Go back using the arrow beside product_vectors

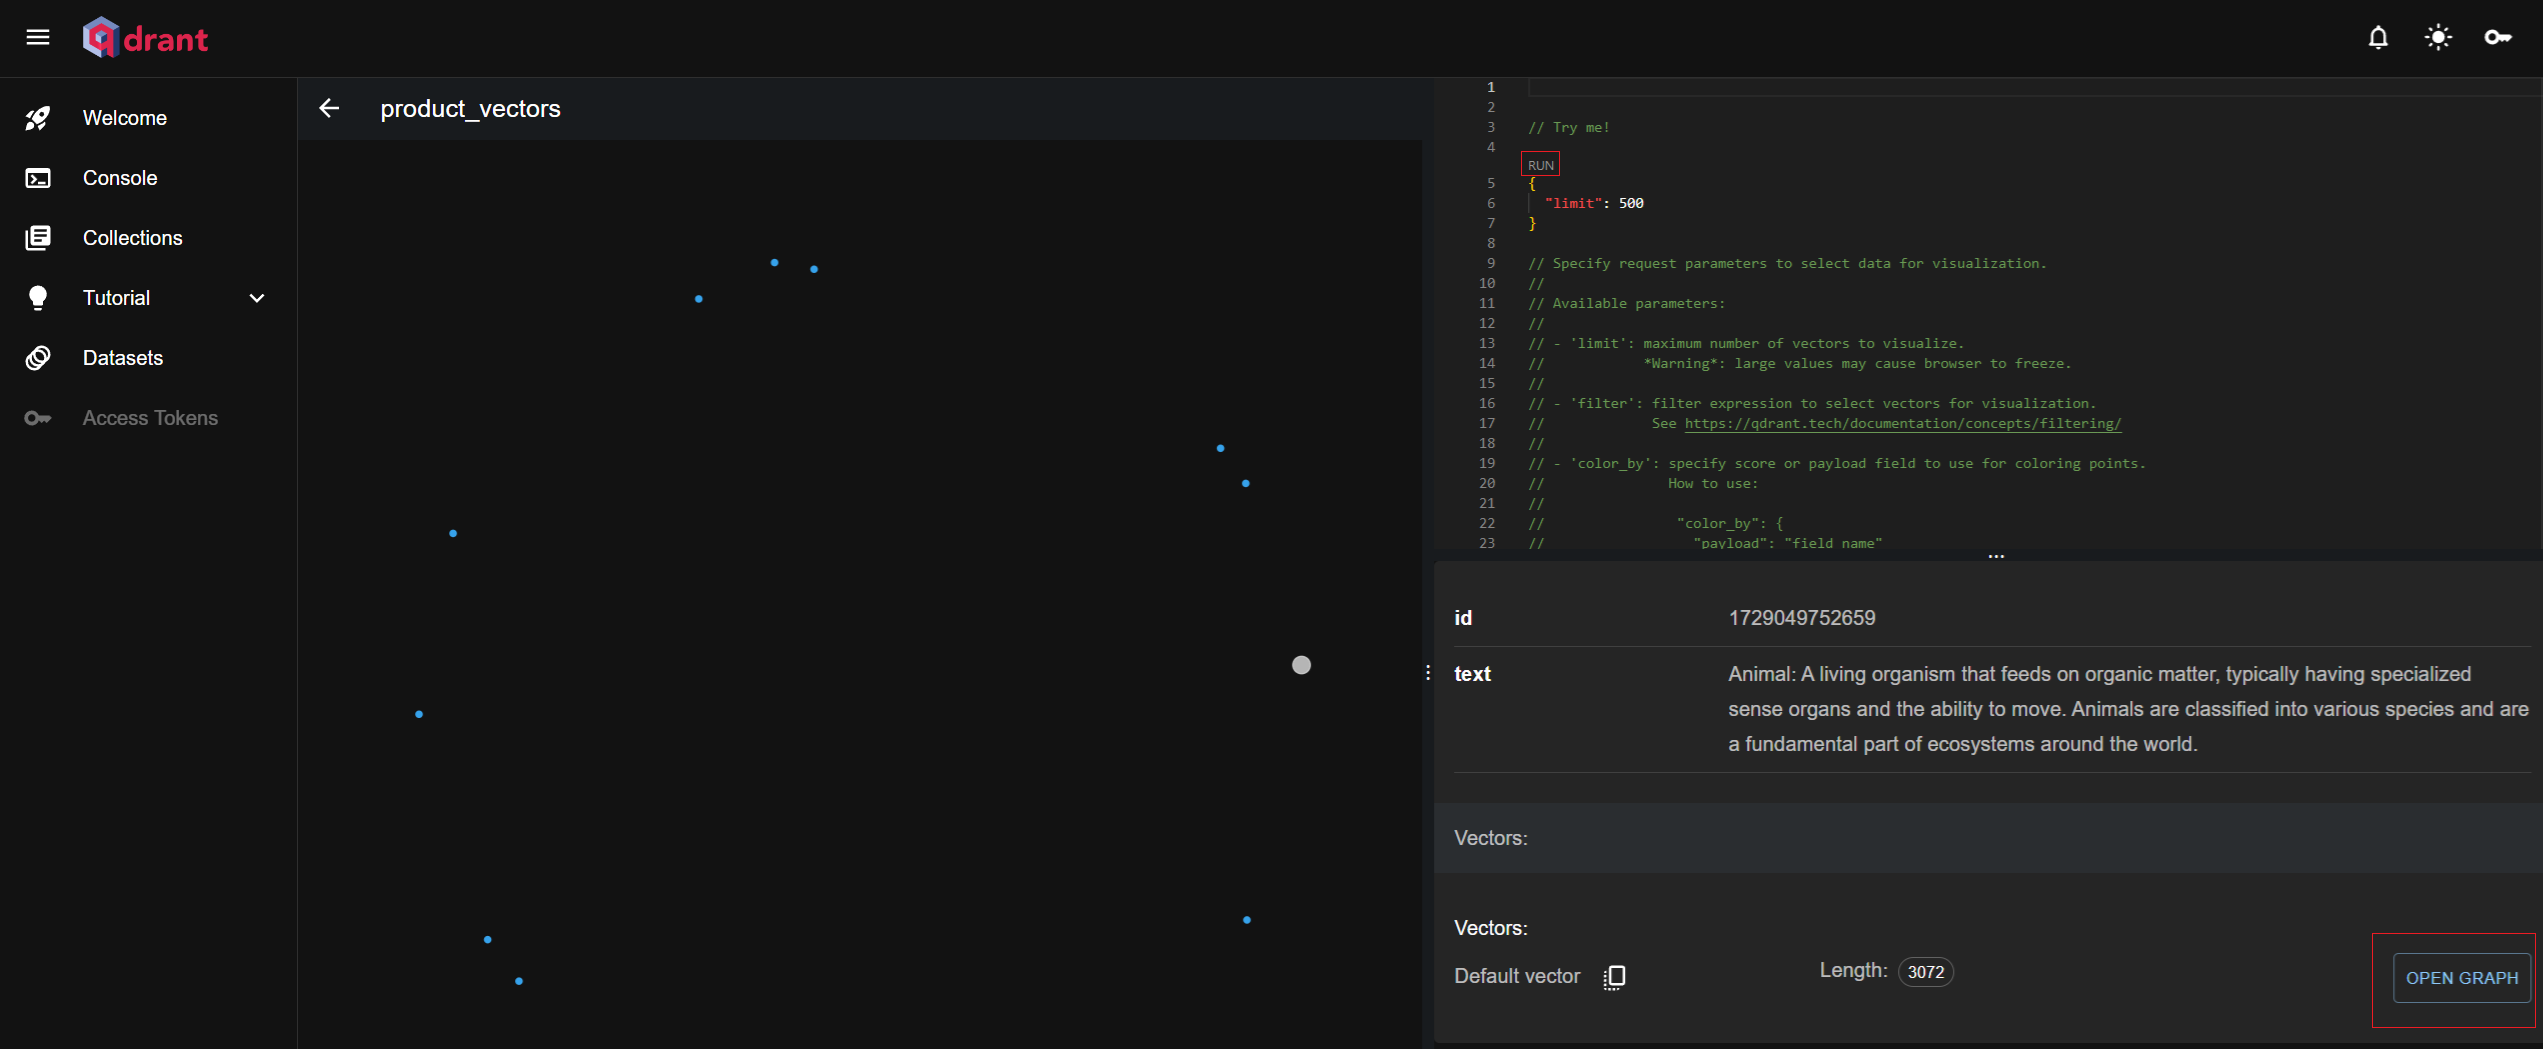(329, 108)
